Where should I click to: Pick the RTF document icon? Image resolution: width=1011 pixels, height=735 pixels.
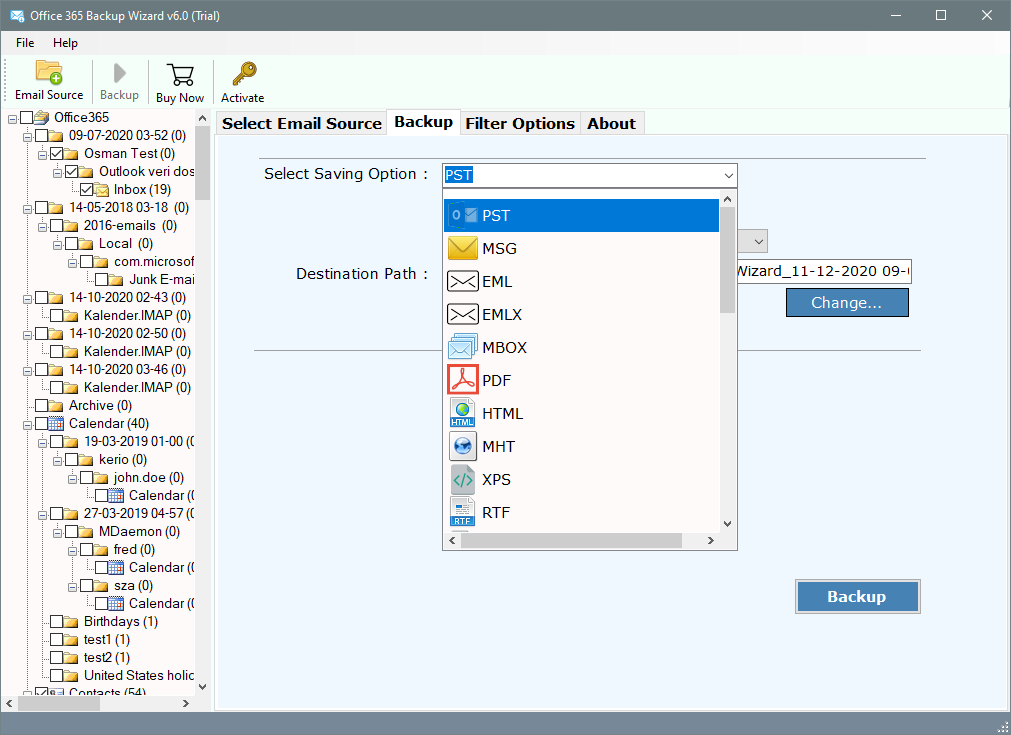[x=462, y=512]
